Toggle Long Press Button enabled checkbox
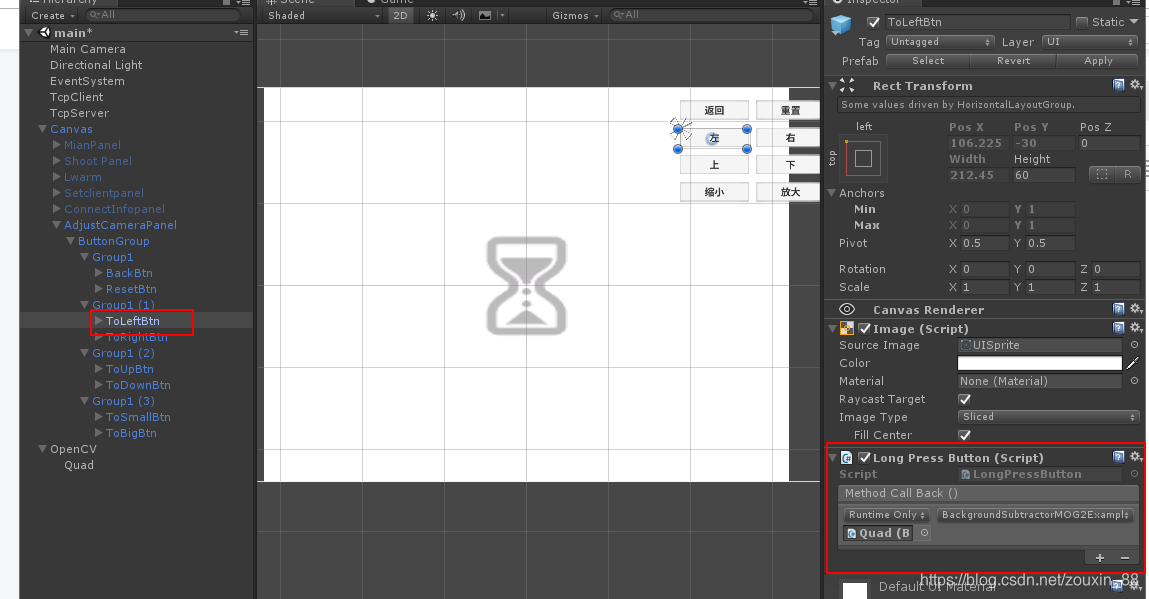 865,457
